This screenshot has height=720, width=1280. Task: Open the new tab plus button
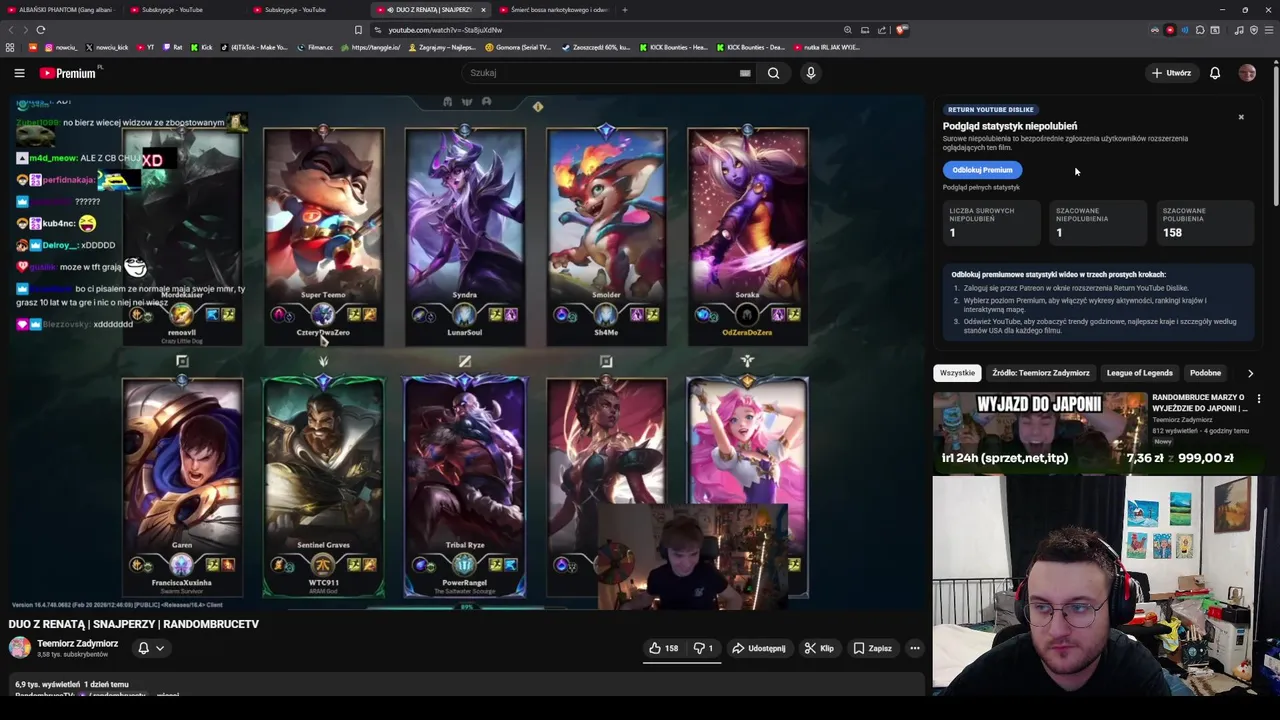coord(625,10)
